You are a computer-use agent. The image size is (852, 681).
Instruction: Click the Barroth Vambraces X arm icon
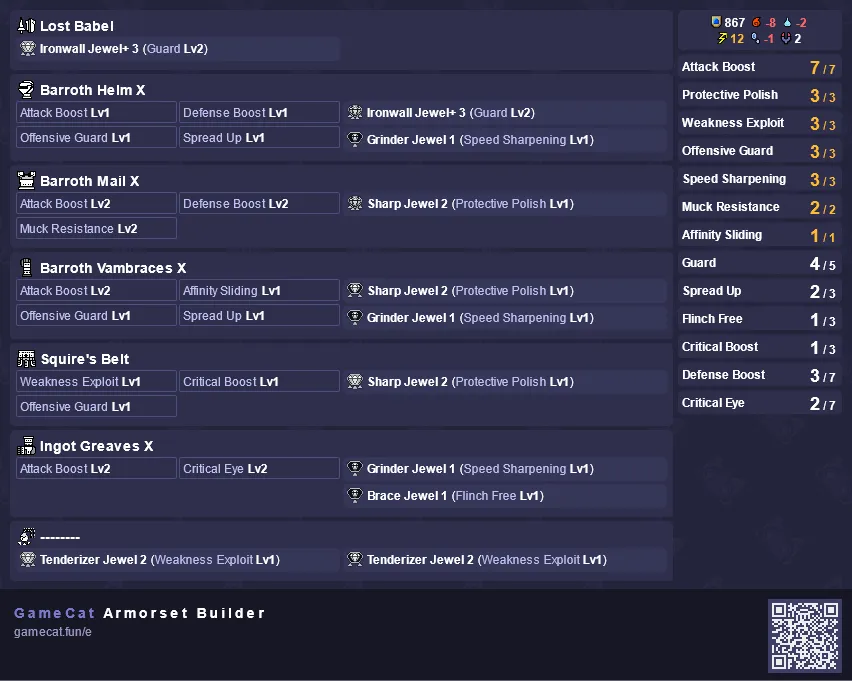click(26, 267)
